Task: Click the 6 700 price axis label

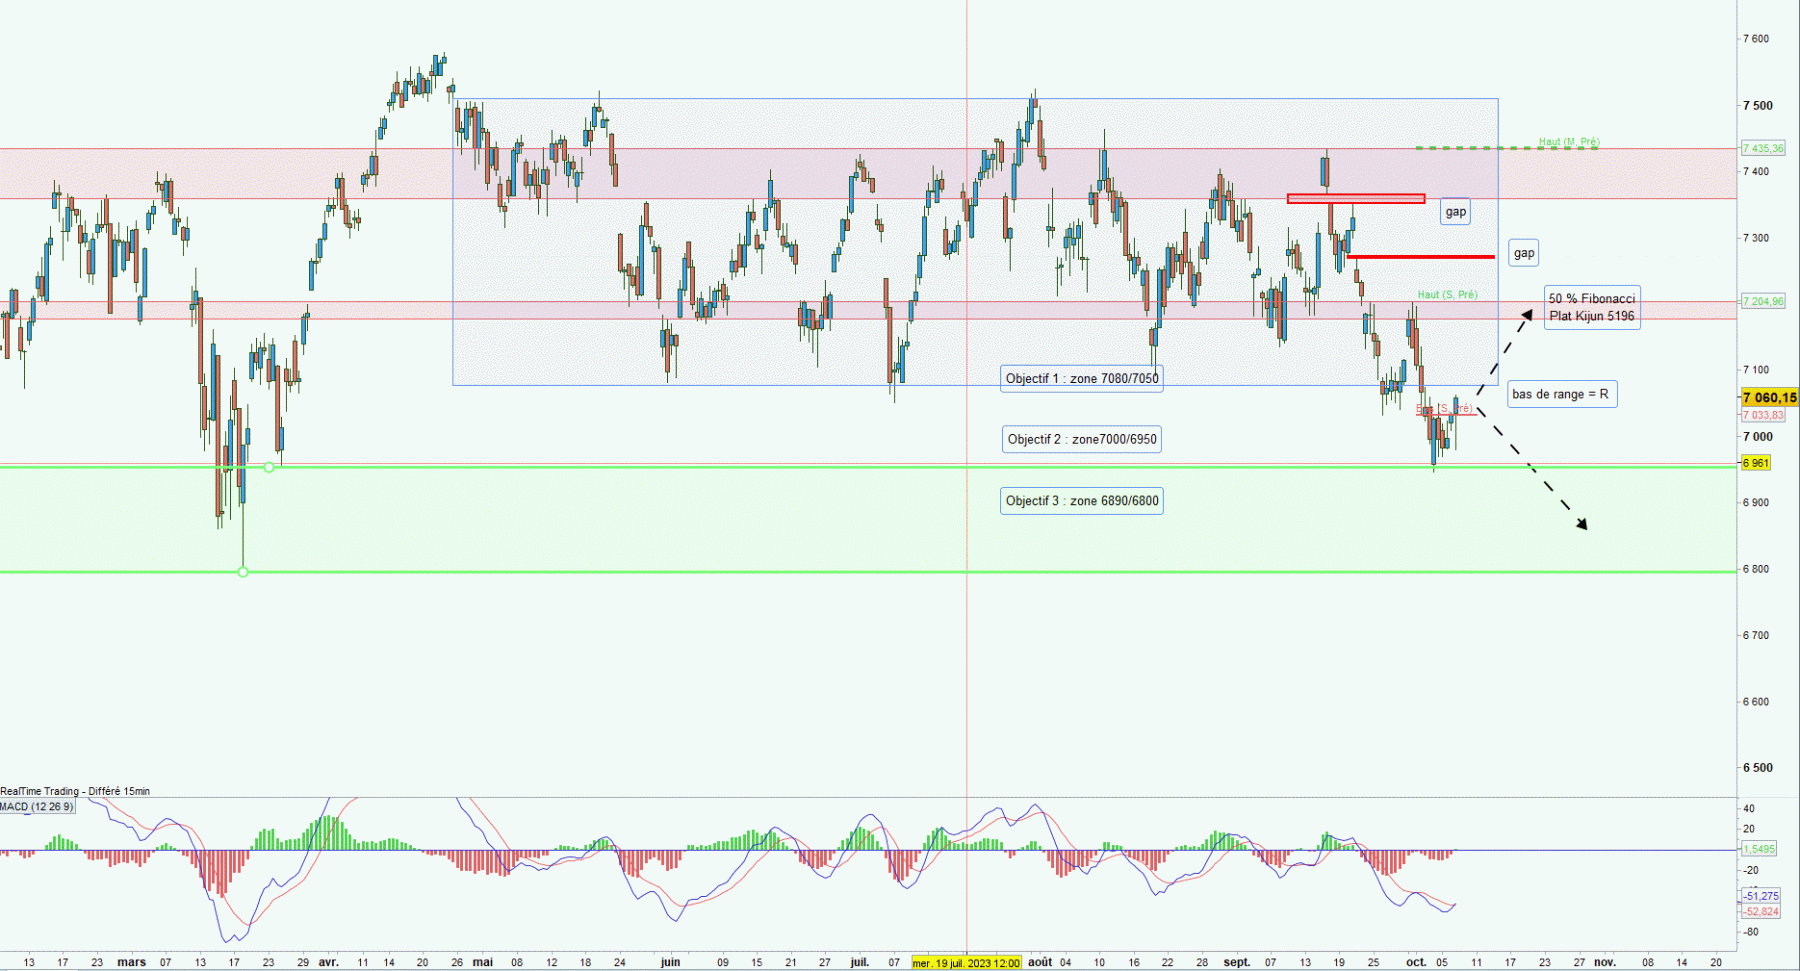Action: pos(1756,635)
